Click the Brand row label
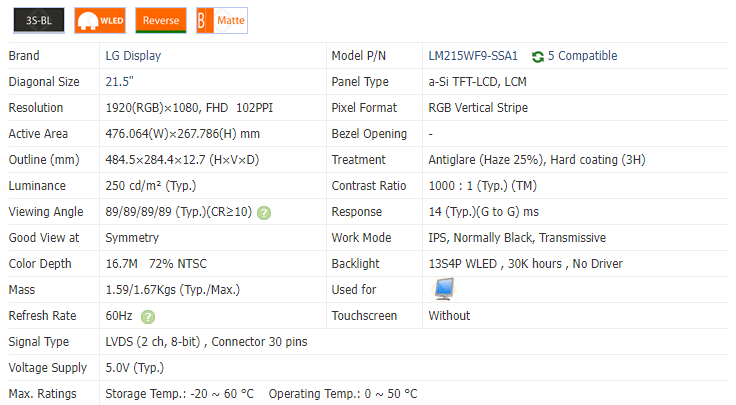Image resolution: width=736 pixels, height=405 pixels. (24, 56)
